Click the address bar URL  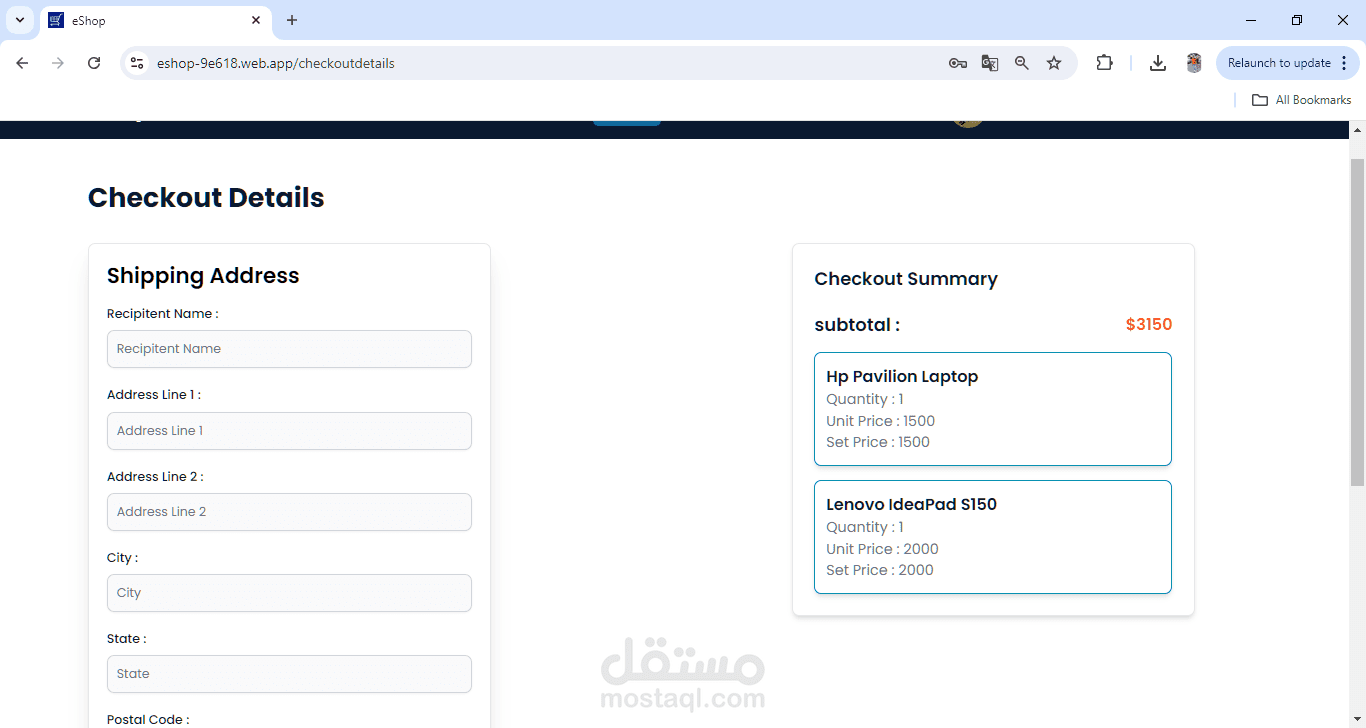coord(276,63)
